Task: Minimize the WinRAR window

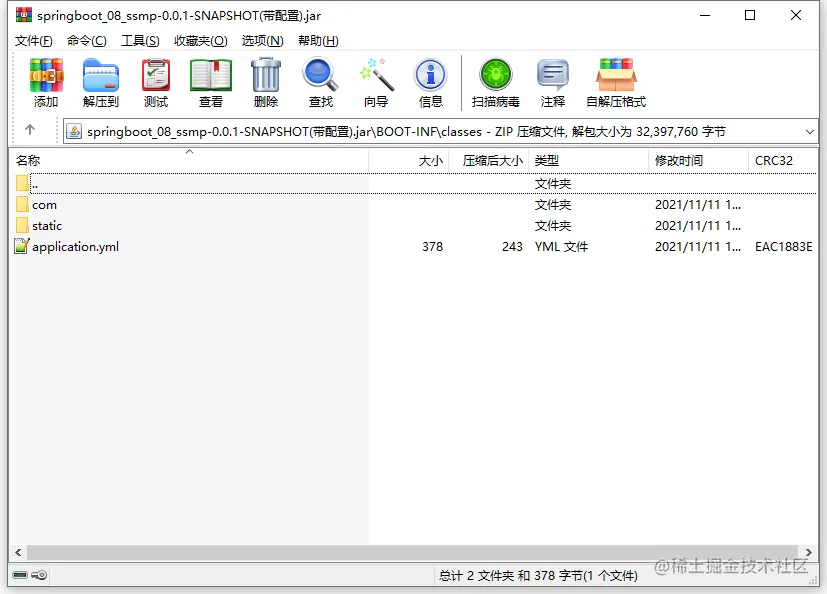Action: point(705,15)
